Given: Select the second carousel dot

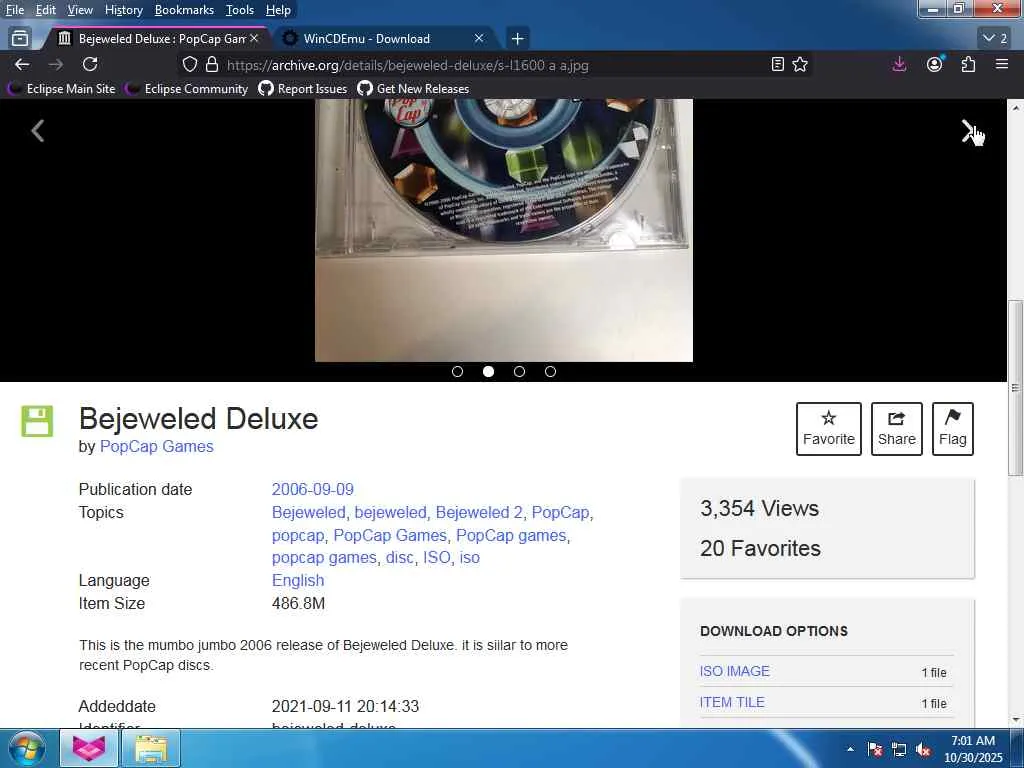Looking at the screenshot, I should (x=488, y=372).
